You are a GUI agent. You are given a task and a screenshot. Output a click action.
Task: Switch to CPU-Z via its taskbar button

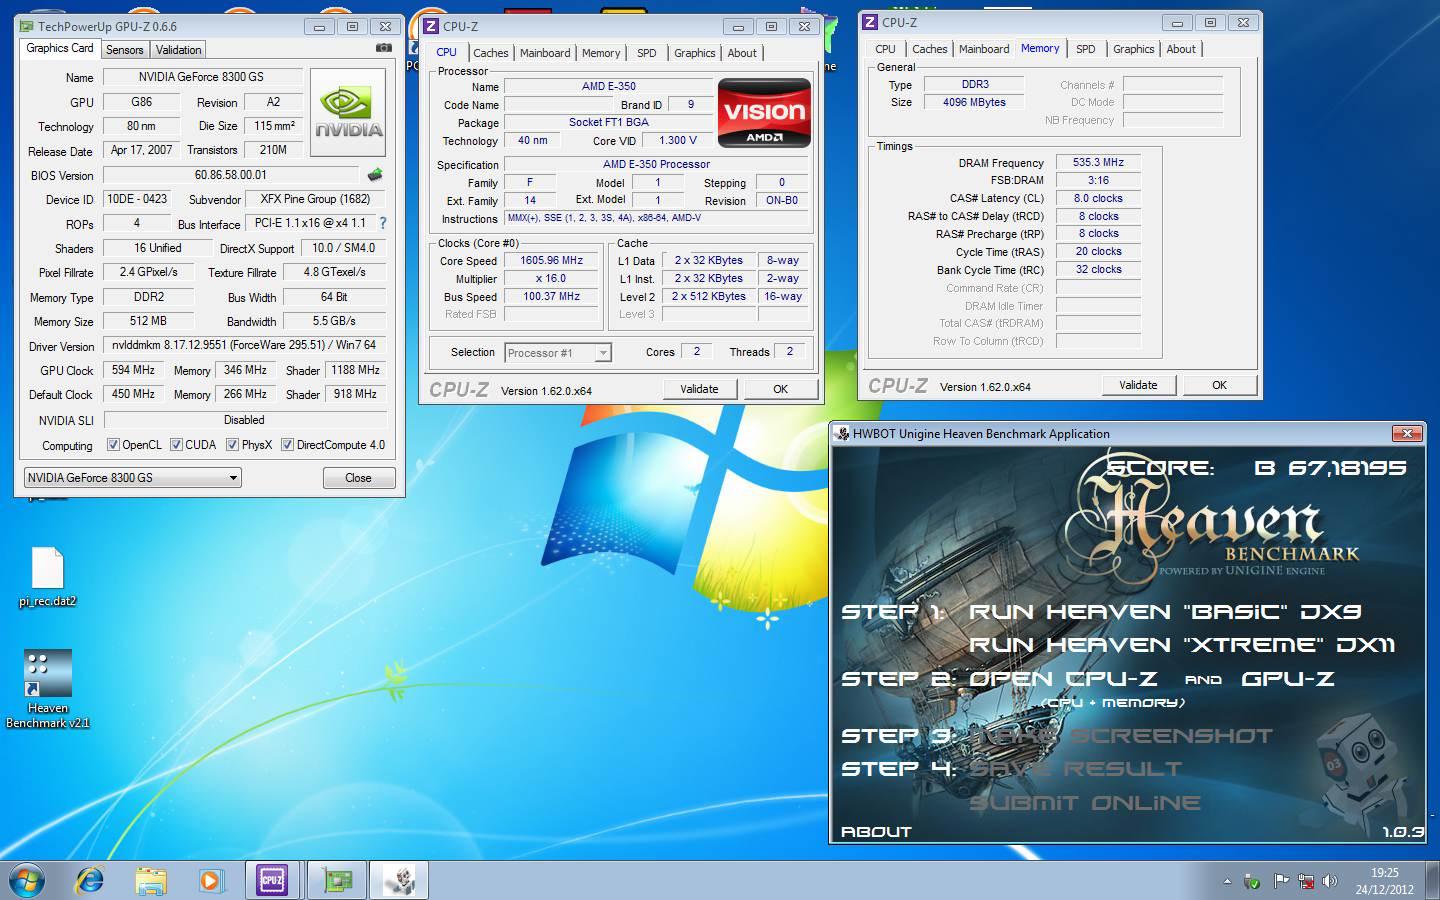click(272, 880)
